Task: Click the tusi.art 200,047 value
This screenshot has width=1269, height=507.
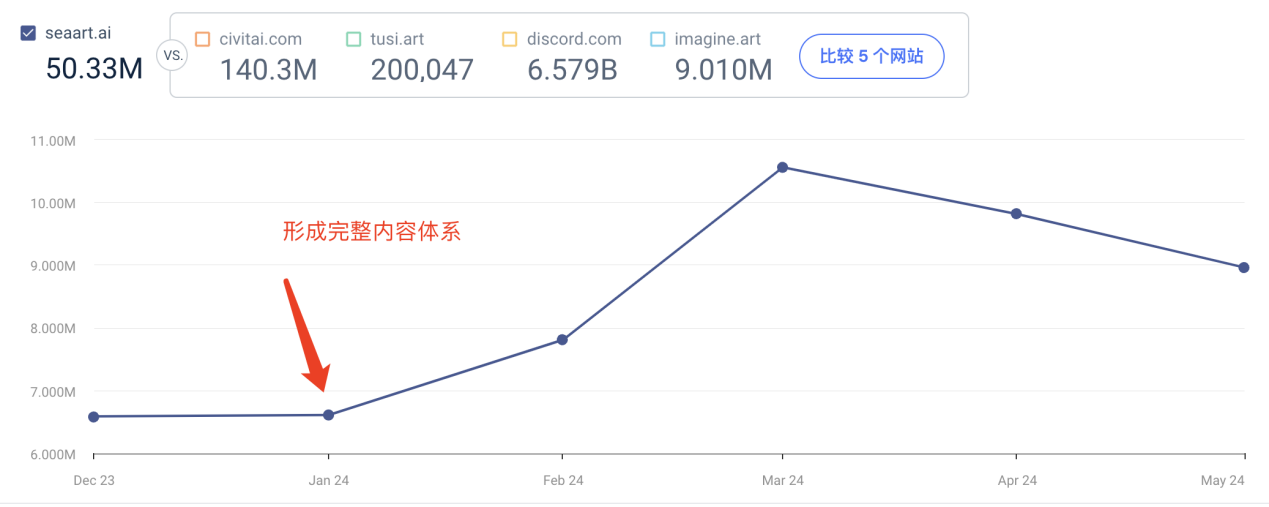Action: pyautogui.click(x=422, y=69)
